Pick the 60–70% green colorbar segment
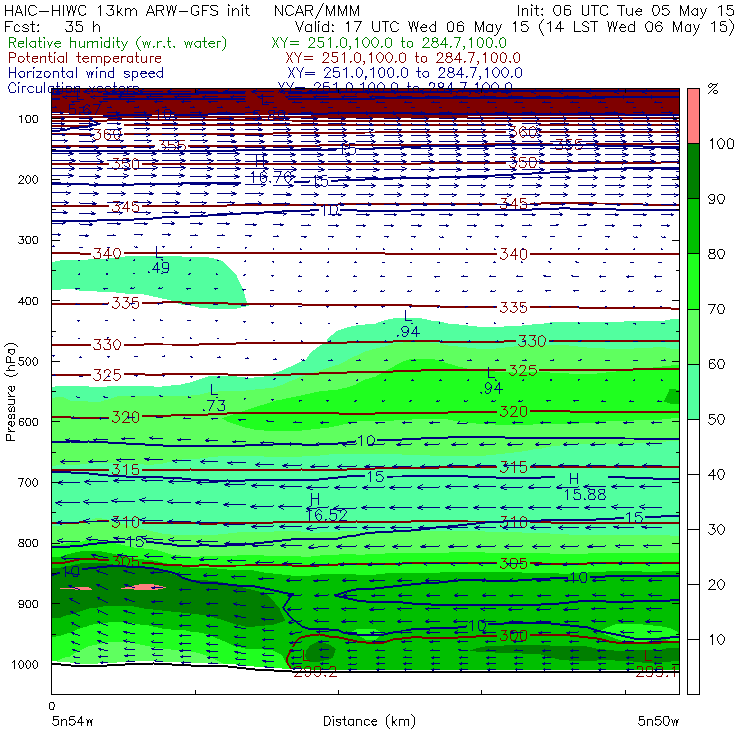Image resolution: width=740 pixels, height=740 pixels. (693, 336)
